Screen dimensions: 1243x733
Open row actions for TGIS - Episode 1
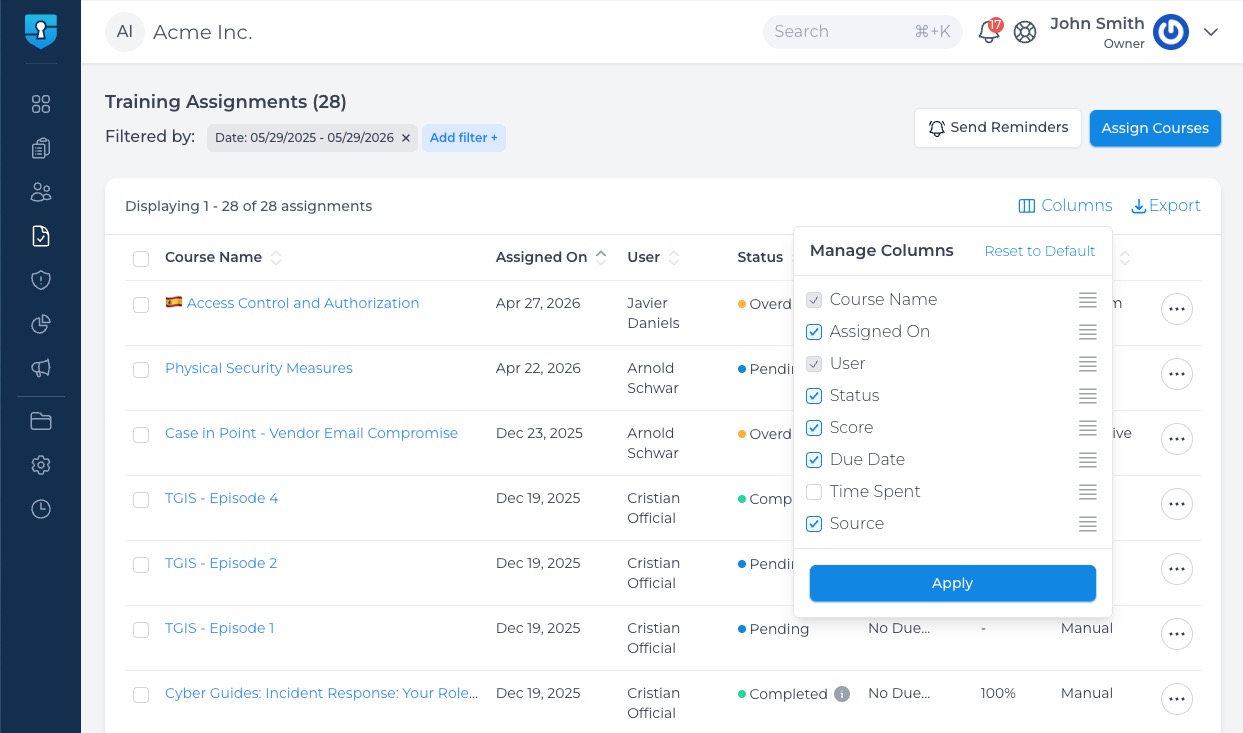pos(1177,634)
